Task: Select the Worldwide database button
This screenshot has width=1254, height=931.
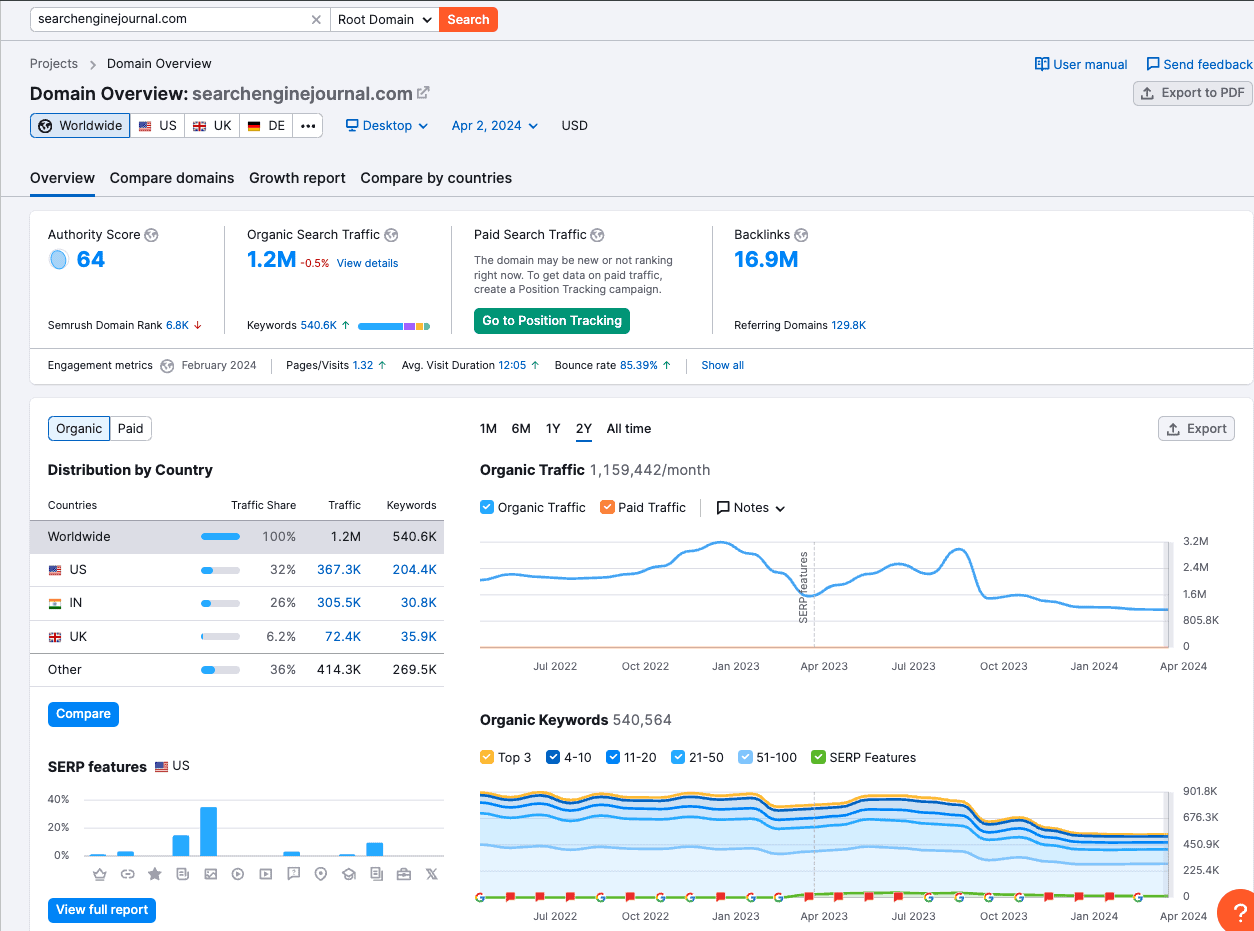Action: pyautogui.click(x=80, y=126)
